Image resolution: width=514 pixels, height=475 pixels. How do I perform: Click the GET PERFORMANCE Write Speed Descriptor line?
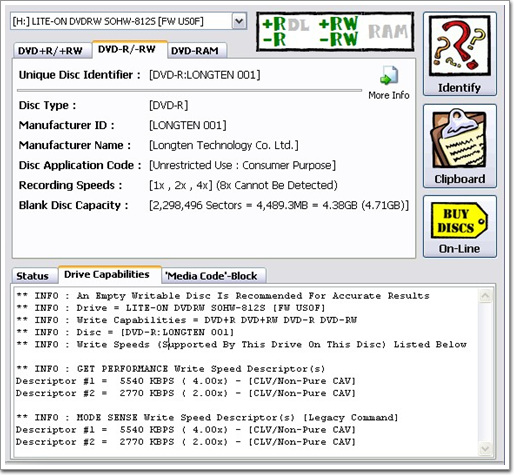click(x=171, y=369)
